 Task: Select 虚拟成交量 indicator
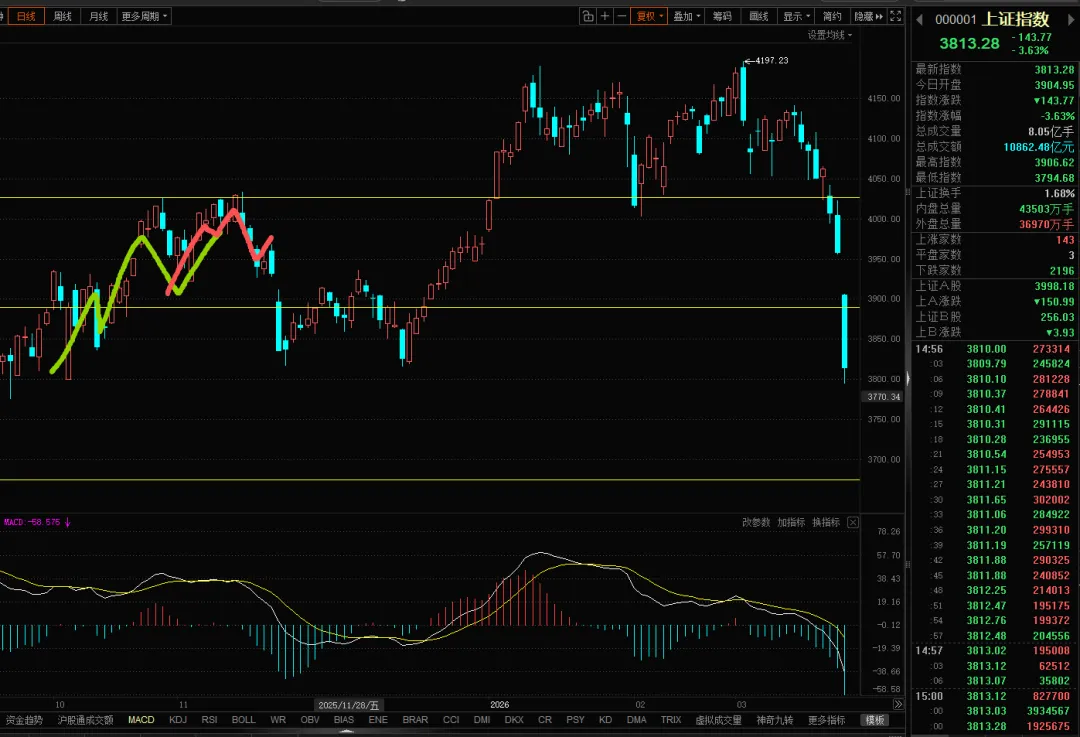coord(718,720)
